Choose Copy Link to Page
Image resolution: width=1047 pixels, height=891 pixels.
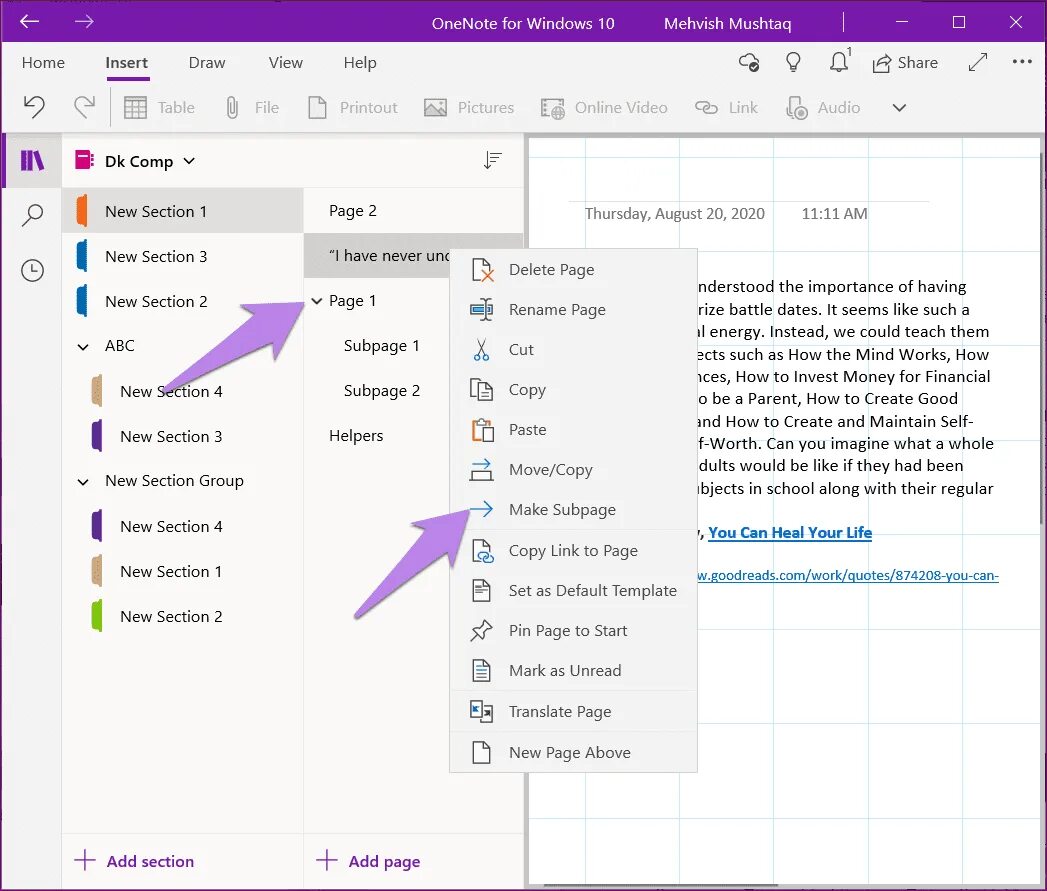coord(574,551)
